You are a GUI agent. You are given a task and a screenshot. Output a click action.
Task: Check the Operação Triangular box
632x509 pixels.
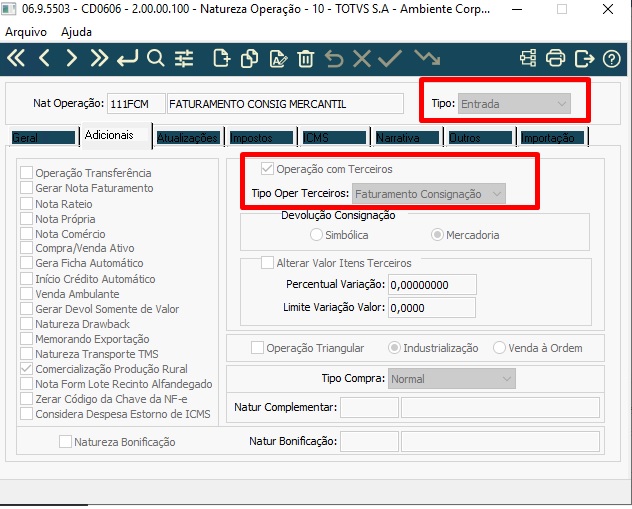pos(257,347)
